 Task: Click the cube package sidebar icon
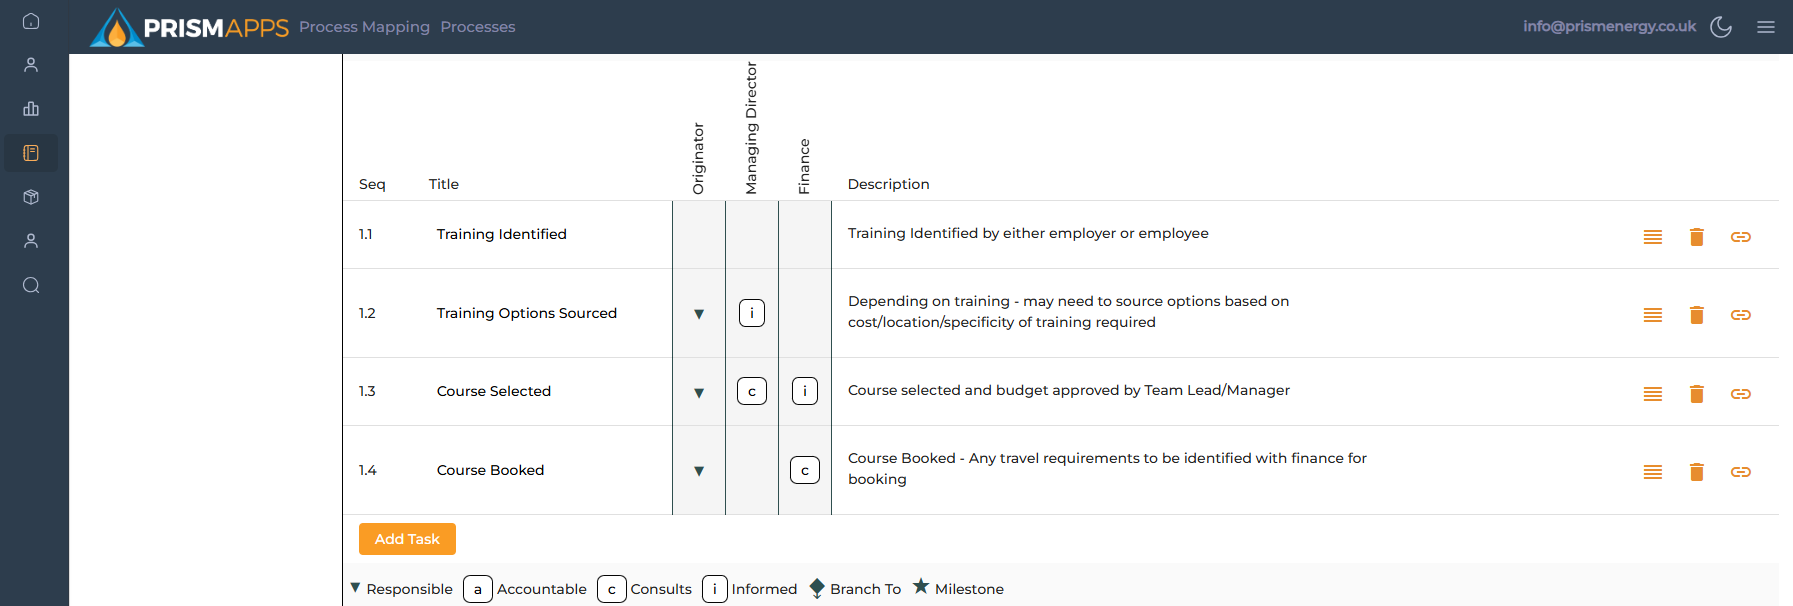(31, 197)
